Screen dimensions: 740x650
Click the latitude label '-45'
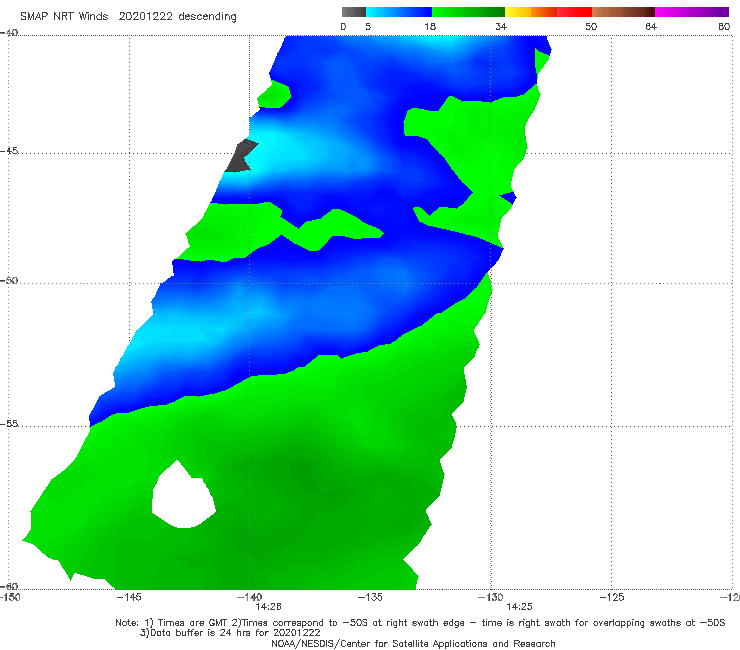coord(9,151)
